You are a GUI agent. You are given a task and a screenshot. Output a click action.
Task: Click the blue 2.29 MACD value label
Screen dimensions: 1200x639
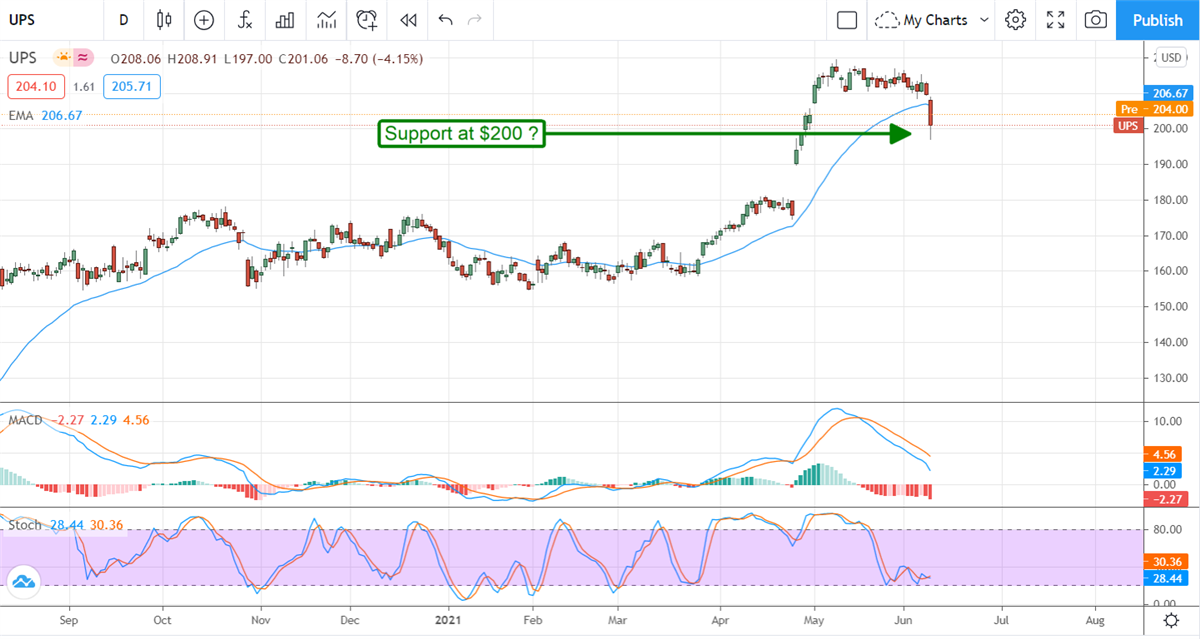tap(1166, 470)
